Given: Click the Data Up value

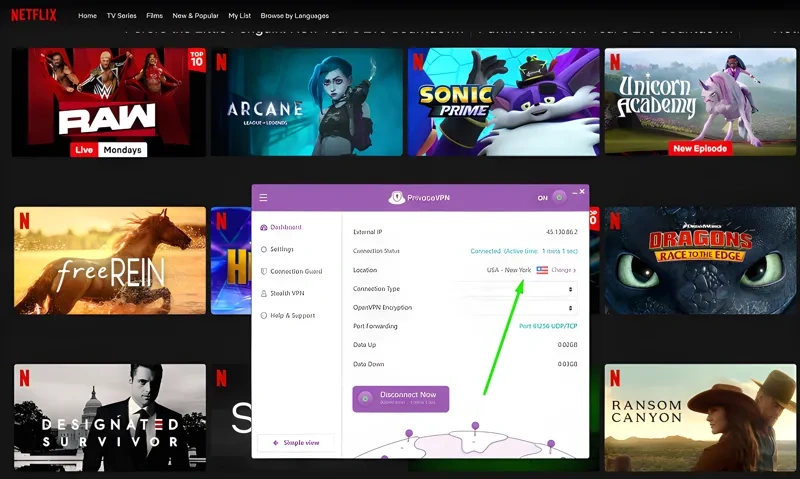Looking at the screenshot, I should point(567,345).
